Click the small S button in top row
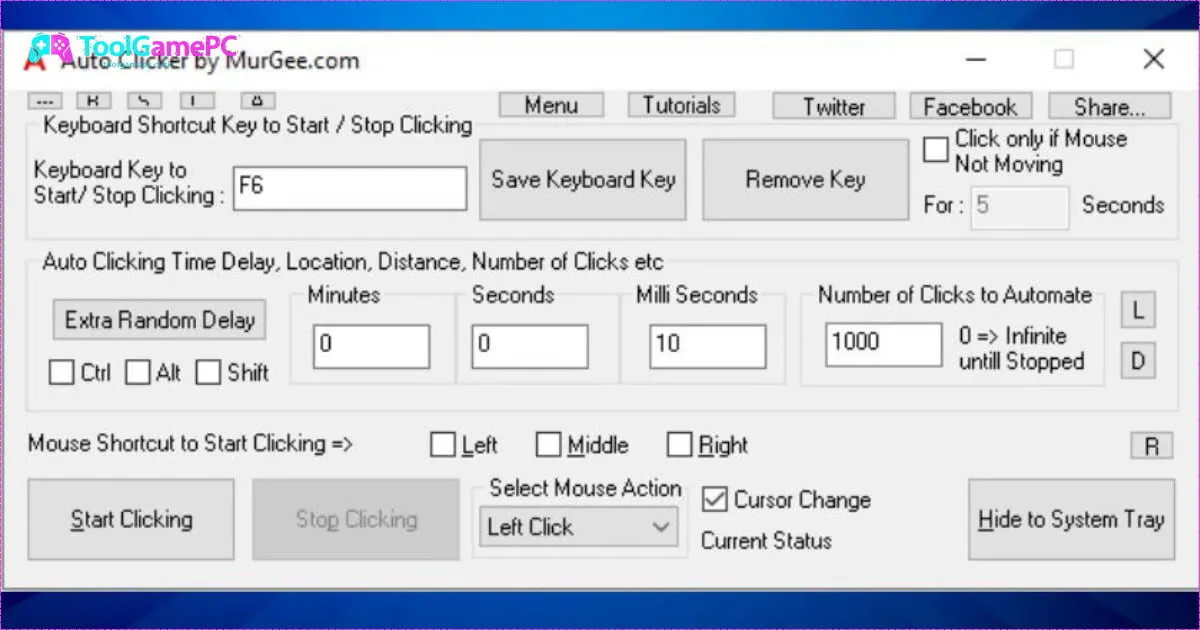The width and height of the screenshot is (1200, 630). [x=145, y=100]
